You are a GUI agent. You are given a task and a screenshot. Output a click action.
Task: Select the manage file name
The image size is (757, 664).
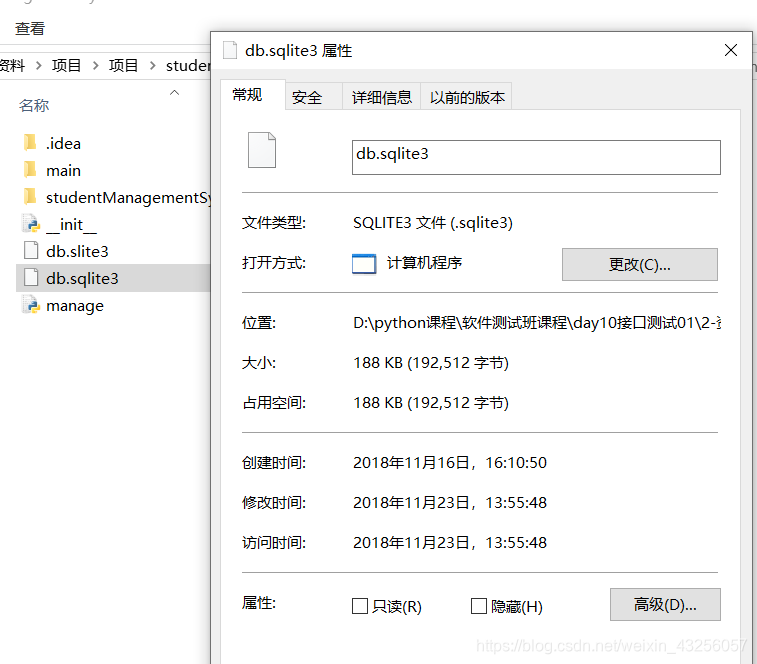(x=75, y=306)
